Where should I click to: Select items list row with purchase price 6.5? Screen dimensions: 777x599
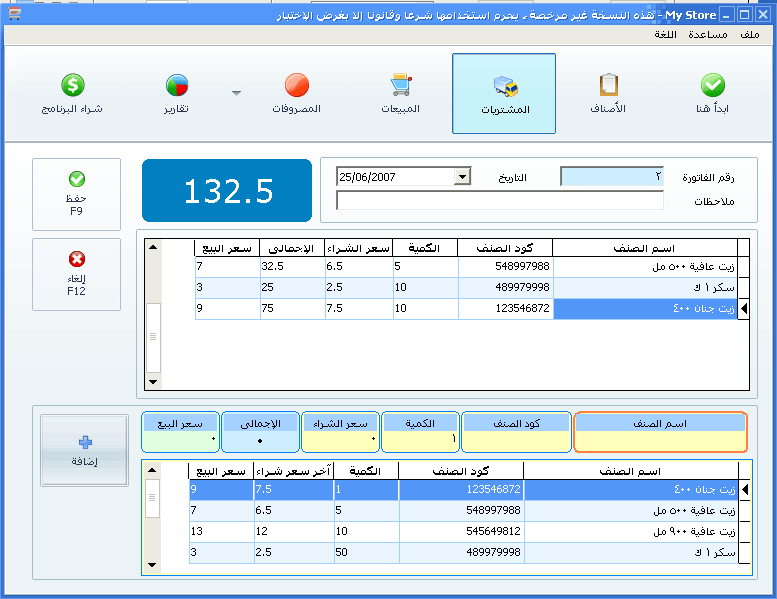[464, 510]
